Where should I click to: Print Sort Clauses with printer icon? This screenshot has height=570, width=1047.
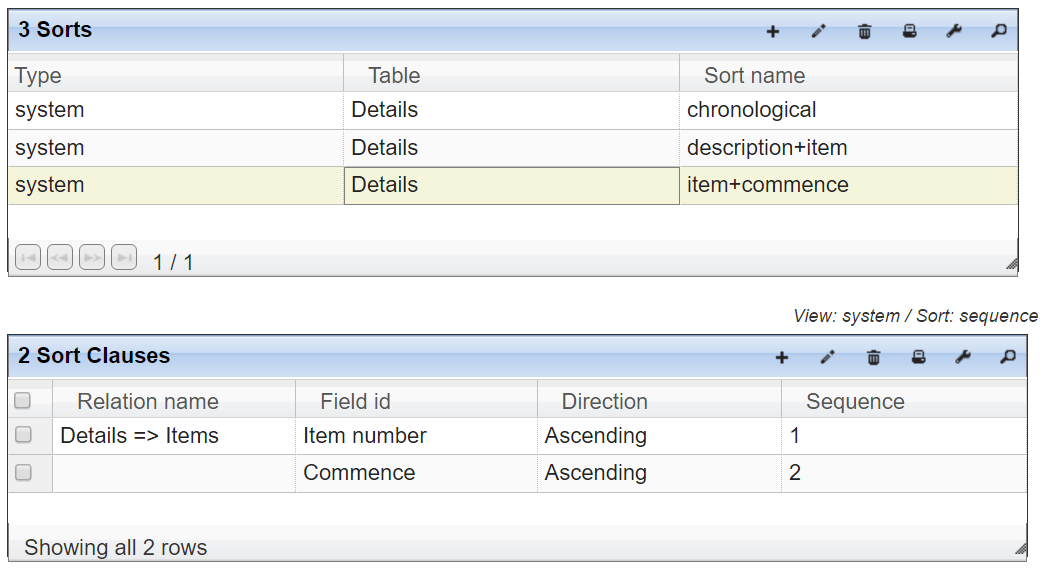coord(919,358)
